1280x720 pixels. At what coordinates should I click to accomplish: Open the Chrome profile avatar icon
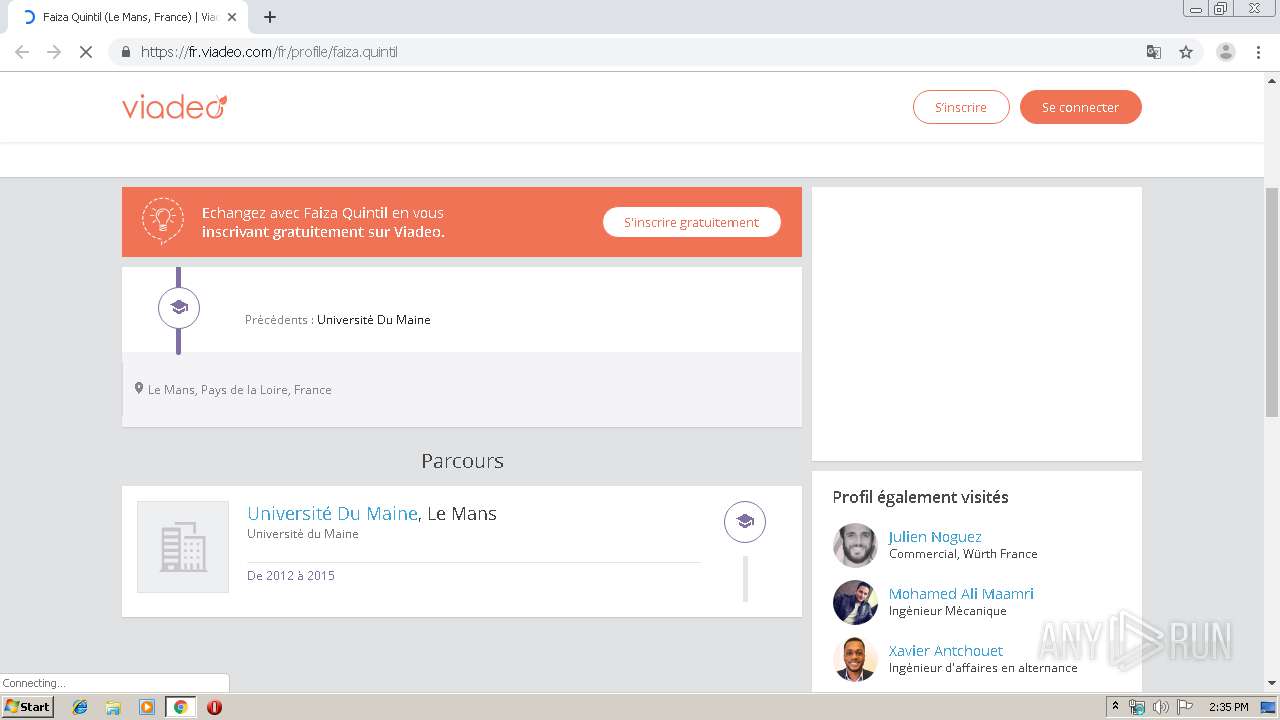1225,52
